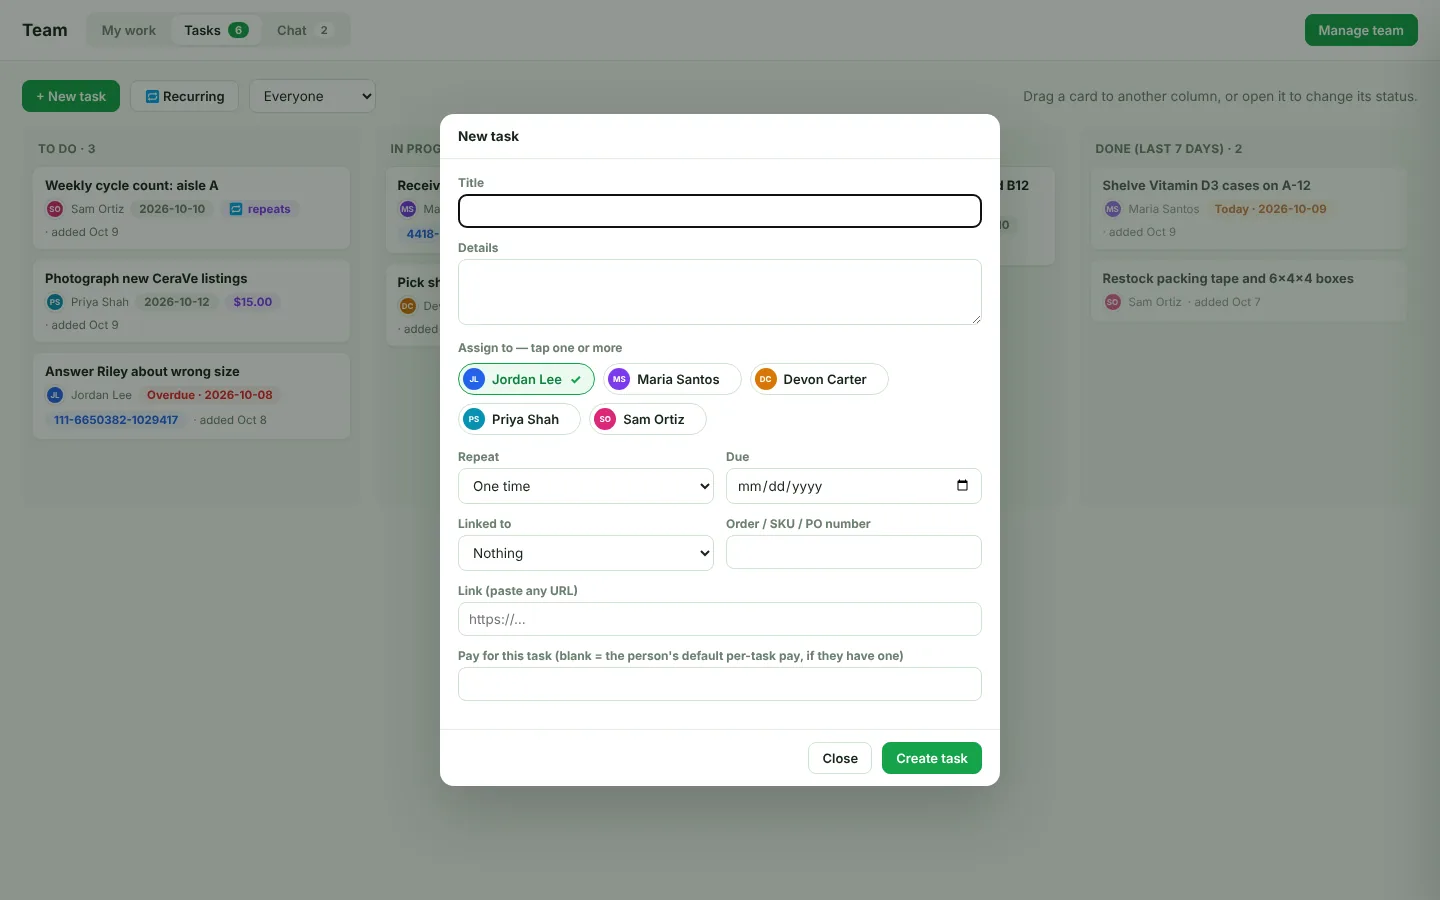The height and width of the screenshot is (900, 1440).
Task: Select the Tasks tab
Action: 216,30
